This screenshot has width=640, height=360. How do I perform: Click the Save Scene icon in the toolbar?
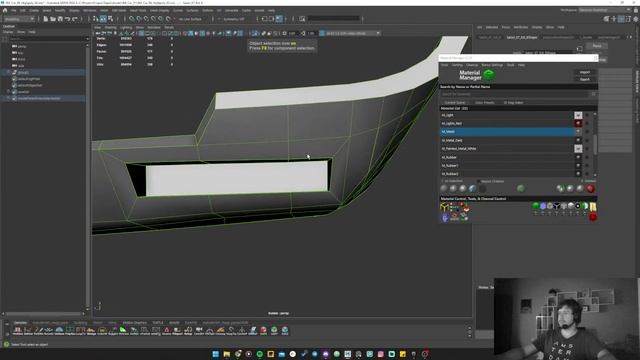60,19
